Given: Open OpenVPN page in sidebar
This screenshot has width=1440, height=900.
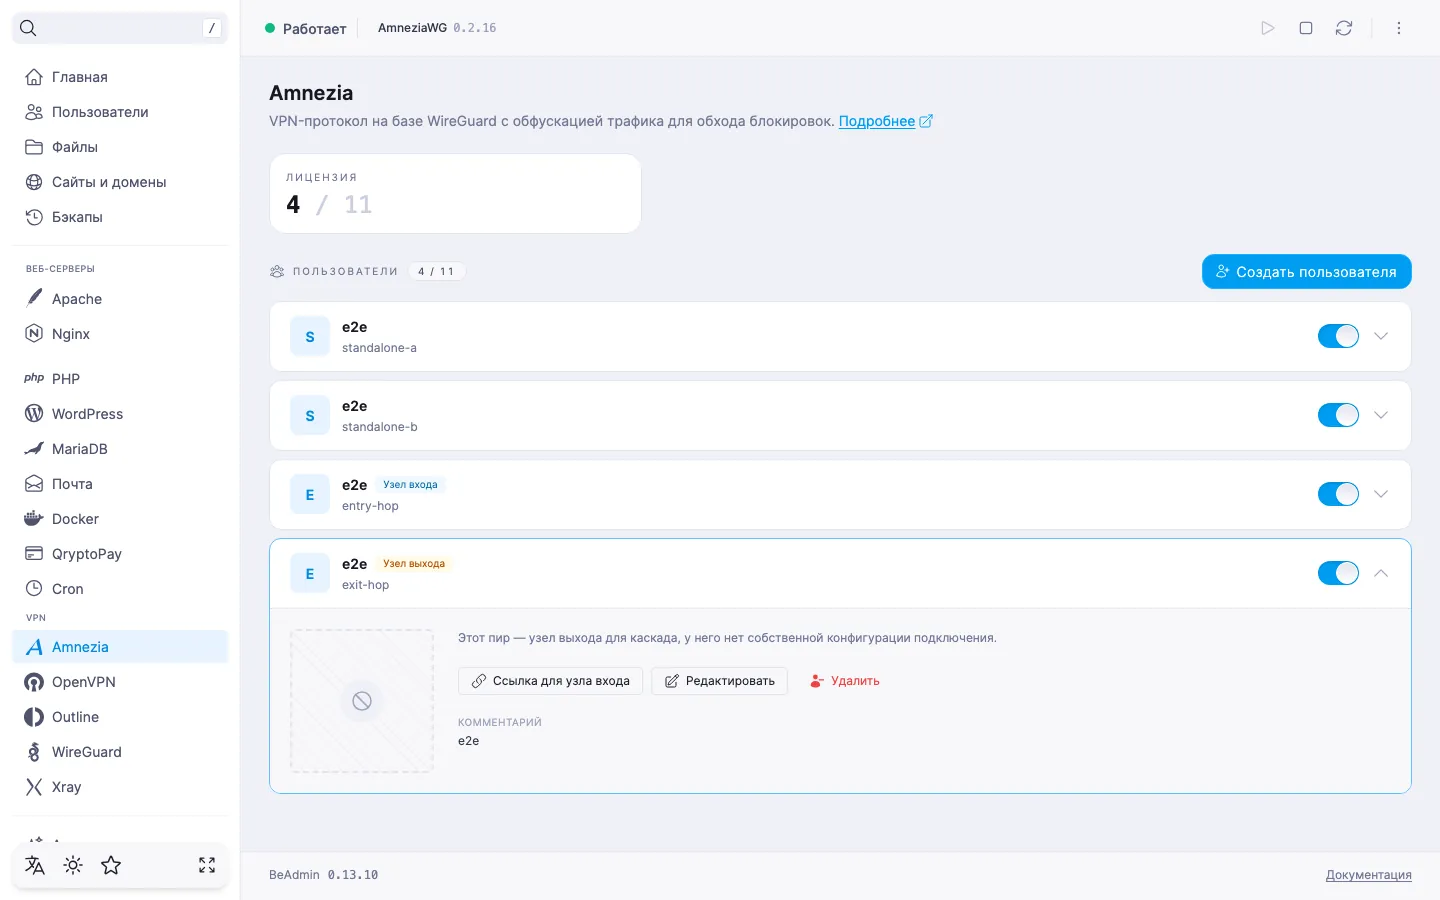Looking at the screenshot, I should pyautogui.click(x=120, y=682).
